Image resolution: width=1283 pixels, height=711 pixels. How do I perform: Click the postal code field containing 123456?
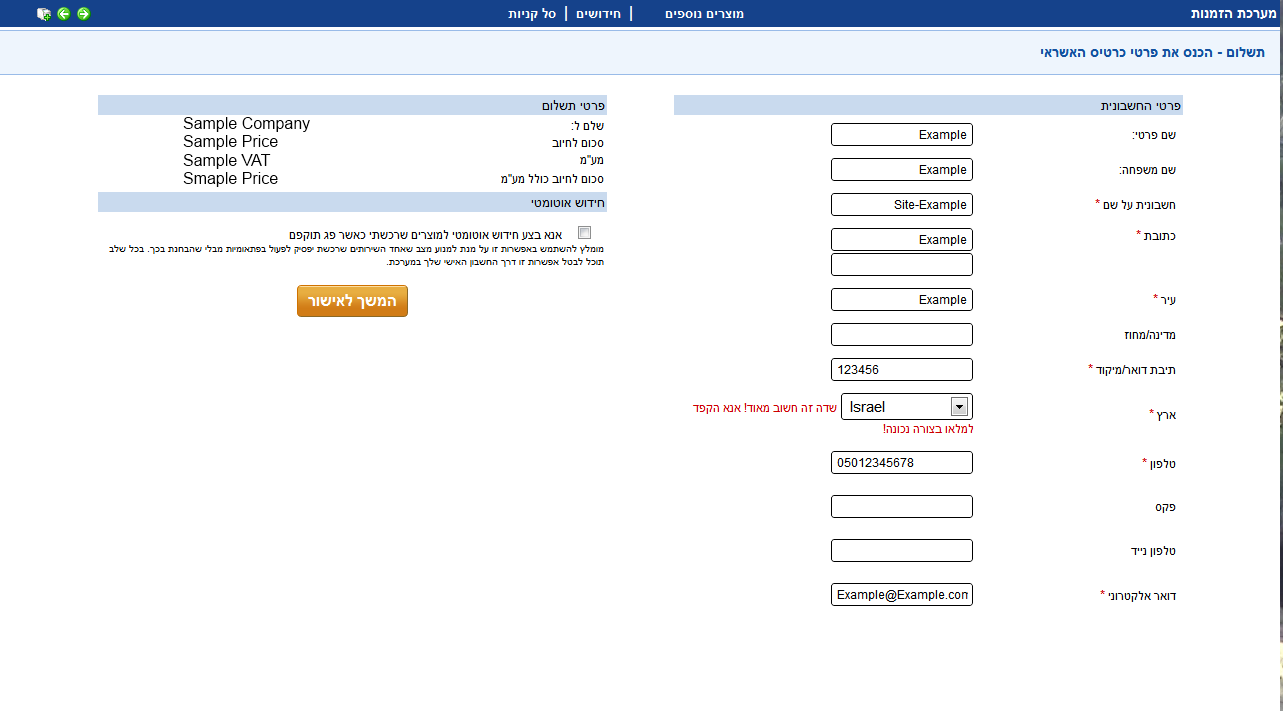click(x=901, y=370)
